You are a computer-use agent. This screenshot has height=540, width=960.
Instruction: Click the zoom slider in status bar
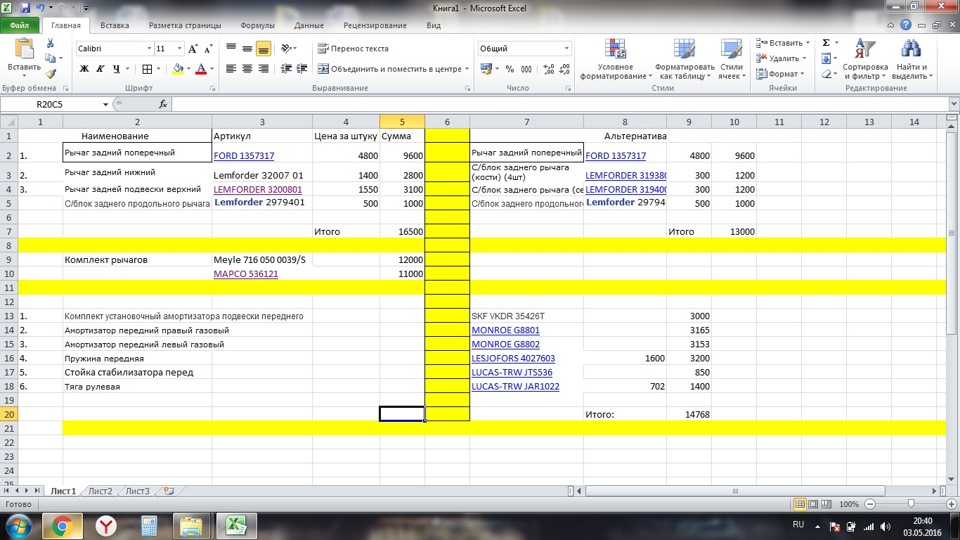(910, 504)
